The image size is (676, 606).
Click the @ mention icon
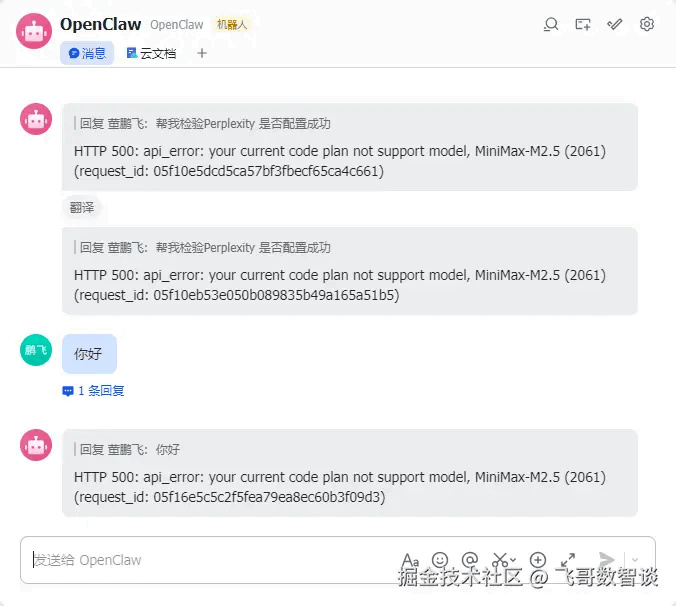(469, 559)
